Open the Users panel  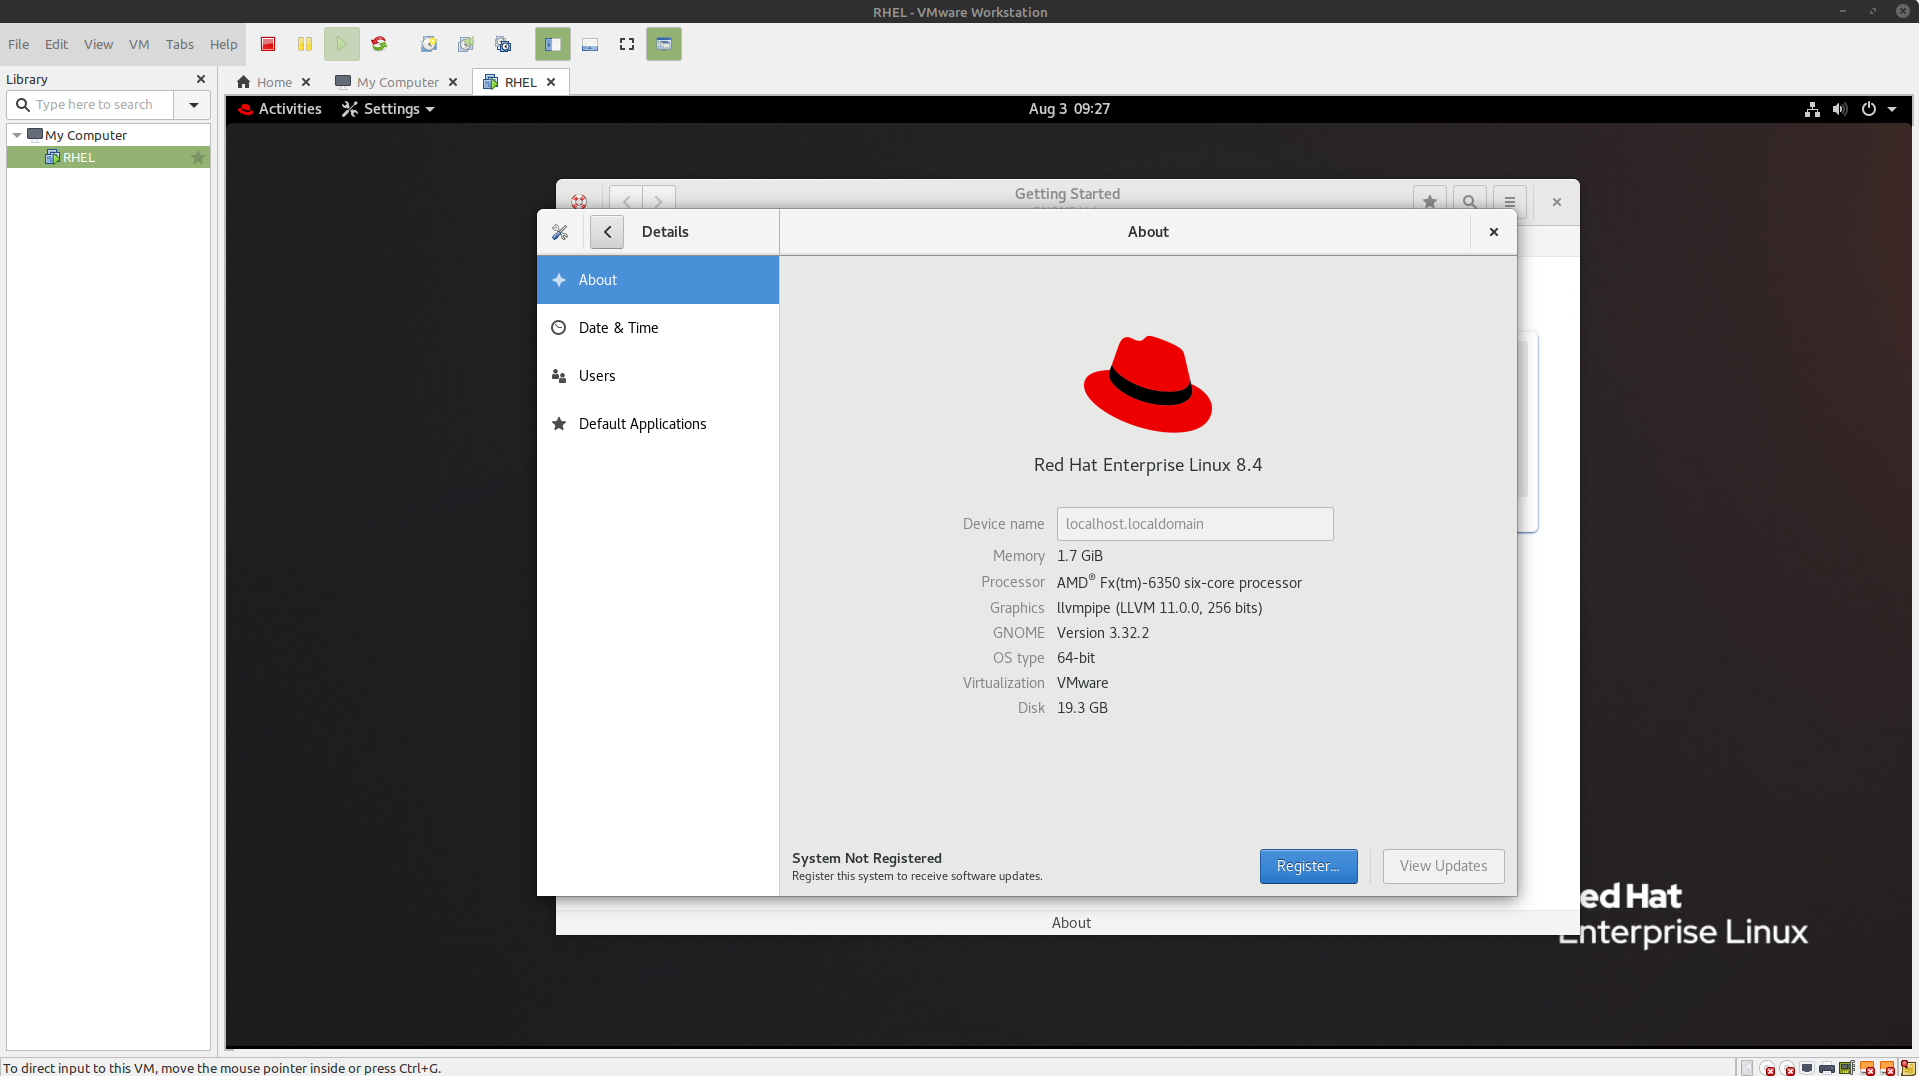[x=658, y=376]
